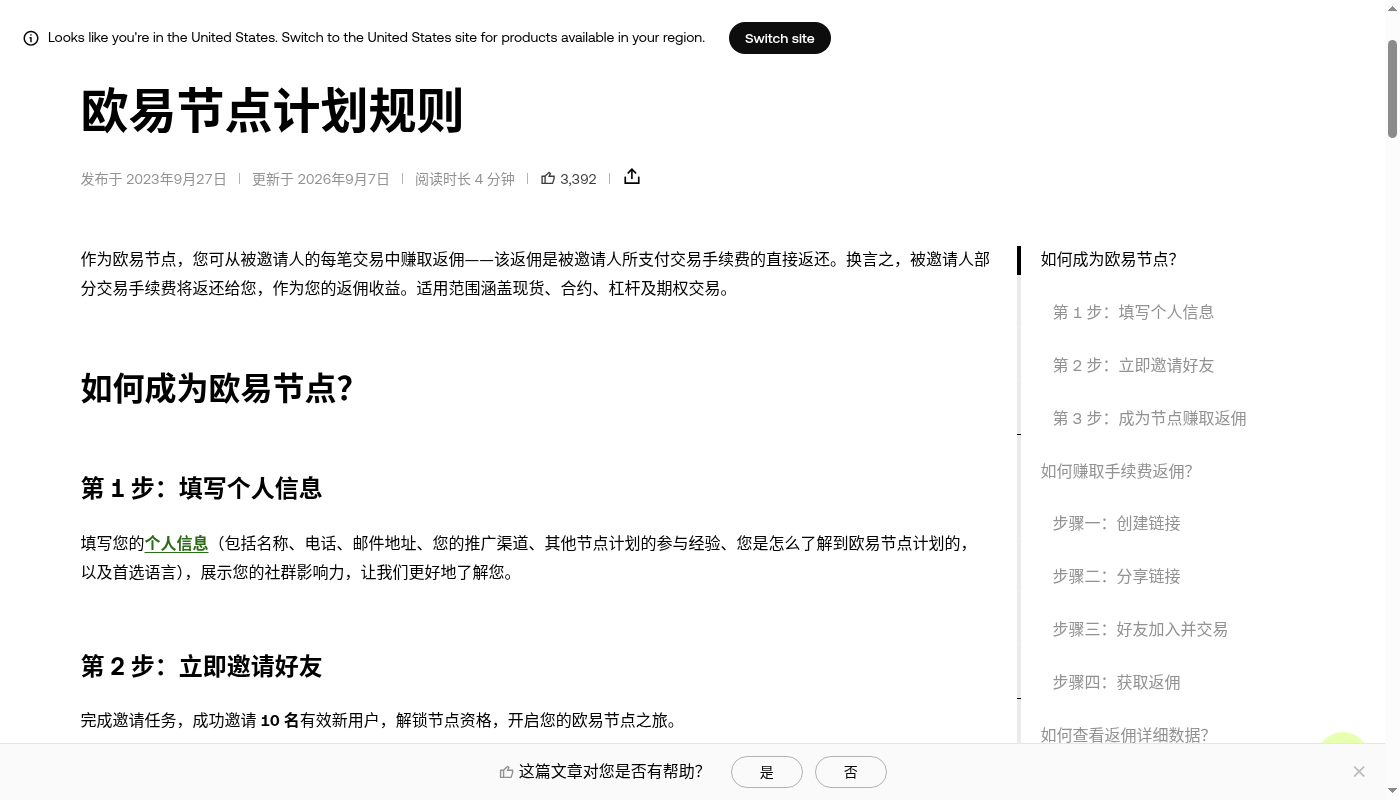
Task: Click the info icon in region banner
Action: [x=31, y=38]
